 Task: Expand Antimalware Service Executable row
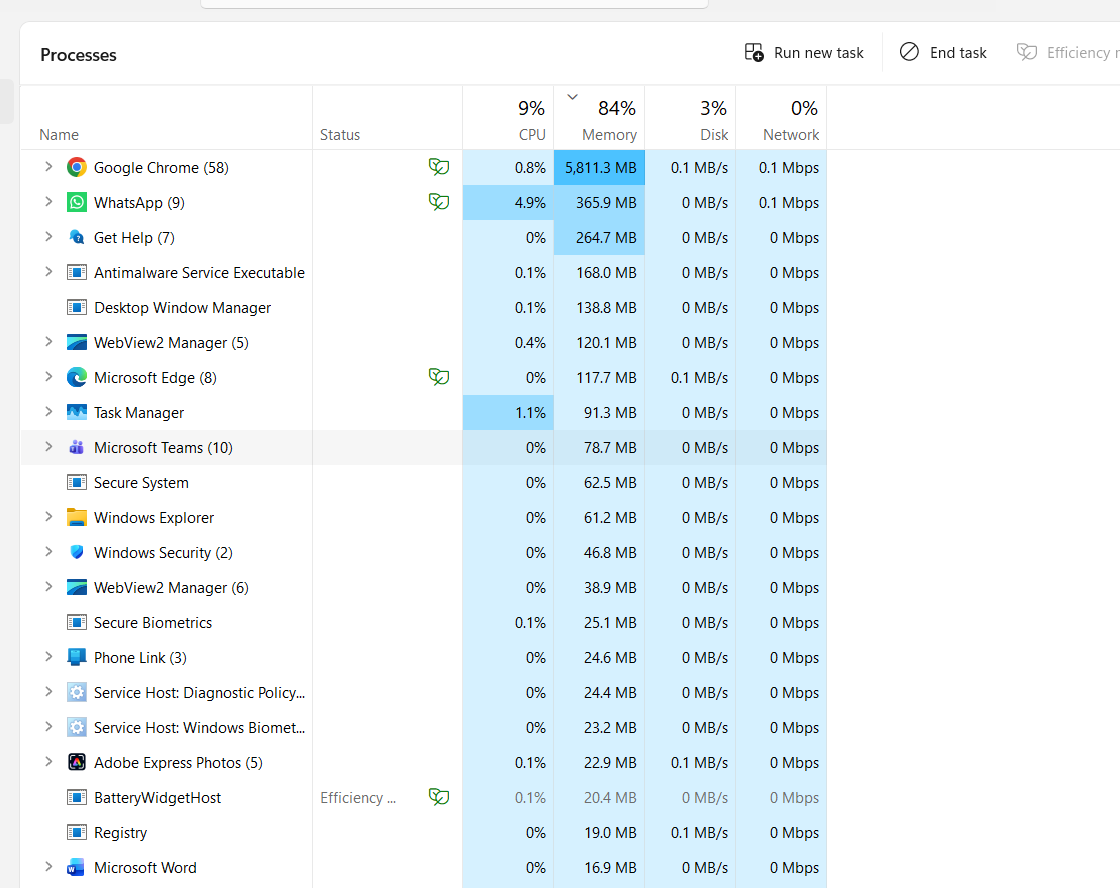(49, 271)
